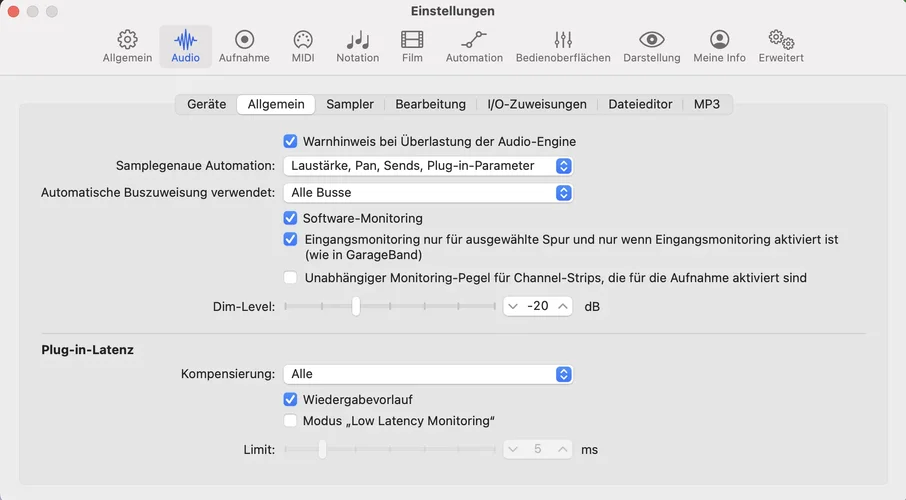The width and height of the screenshot is (906, 500).
Task: Select the Film settings icon
Action: pos(412,40)
